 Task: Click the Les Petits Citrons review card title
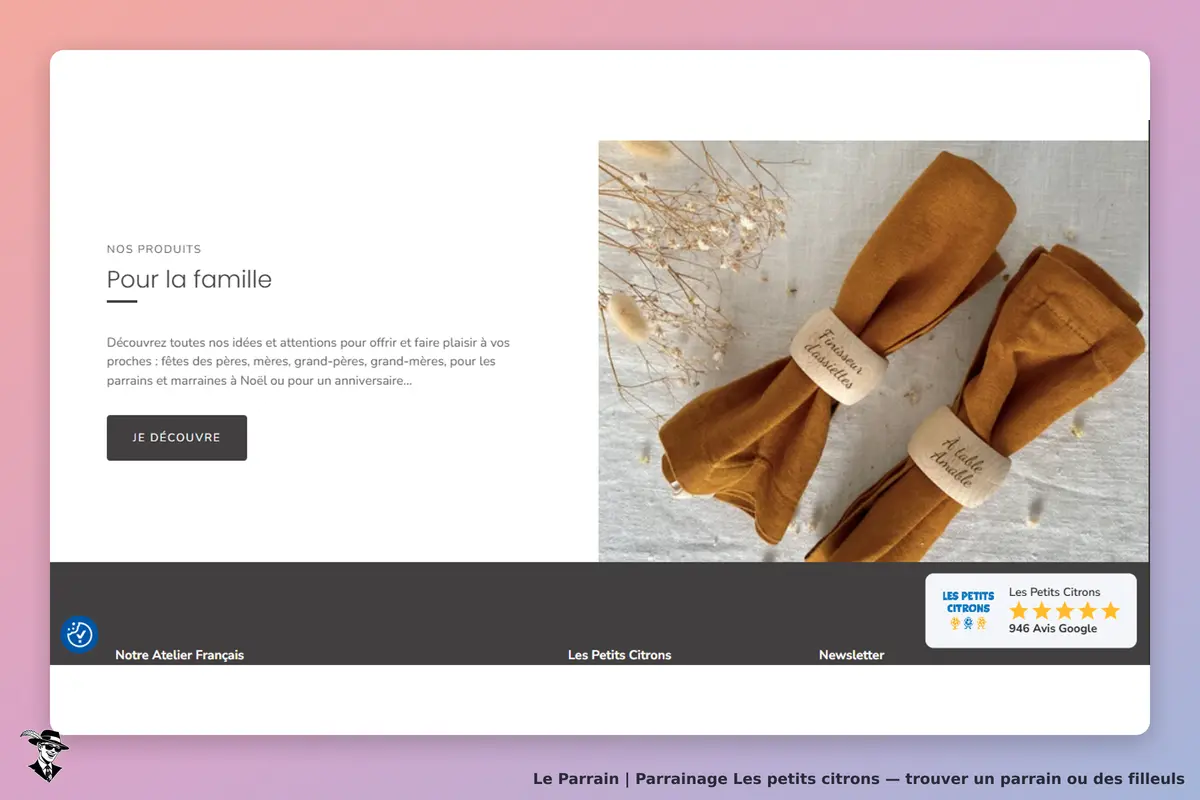pyautogui.click(x=1055, y=592)
